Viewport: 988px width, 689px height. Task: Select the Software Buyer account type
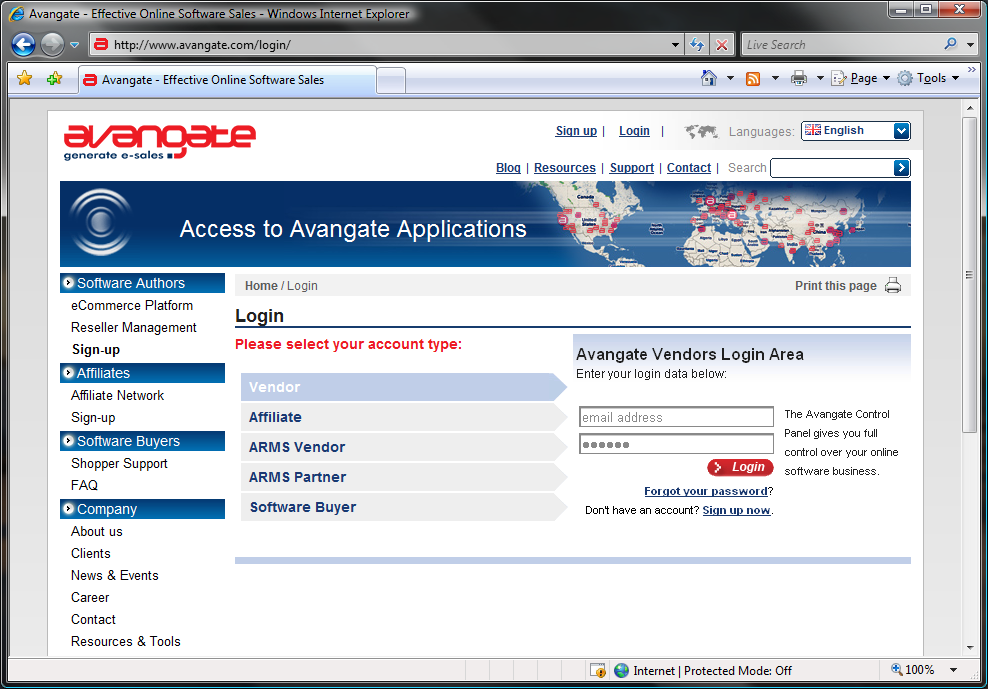[302, 507]
